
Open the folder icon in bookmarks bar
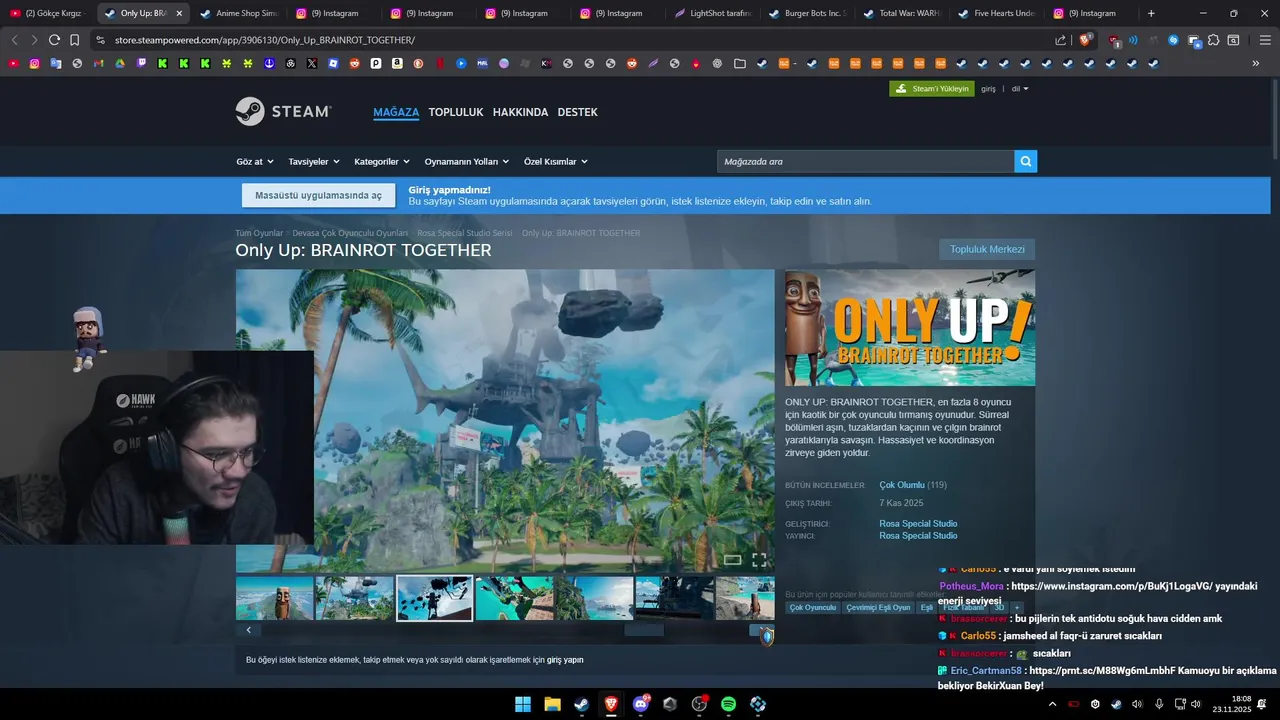pos(739,63)
